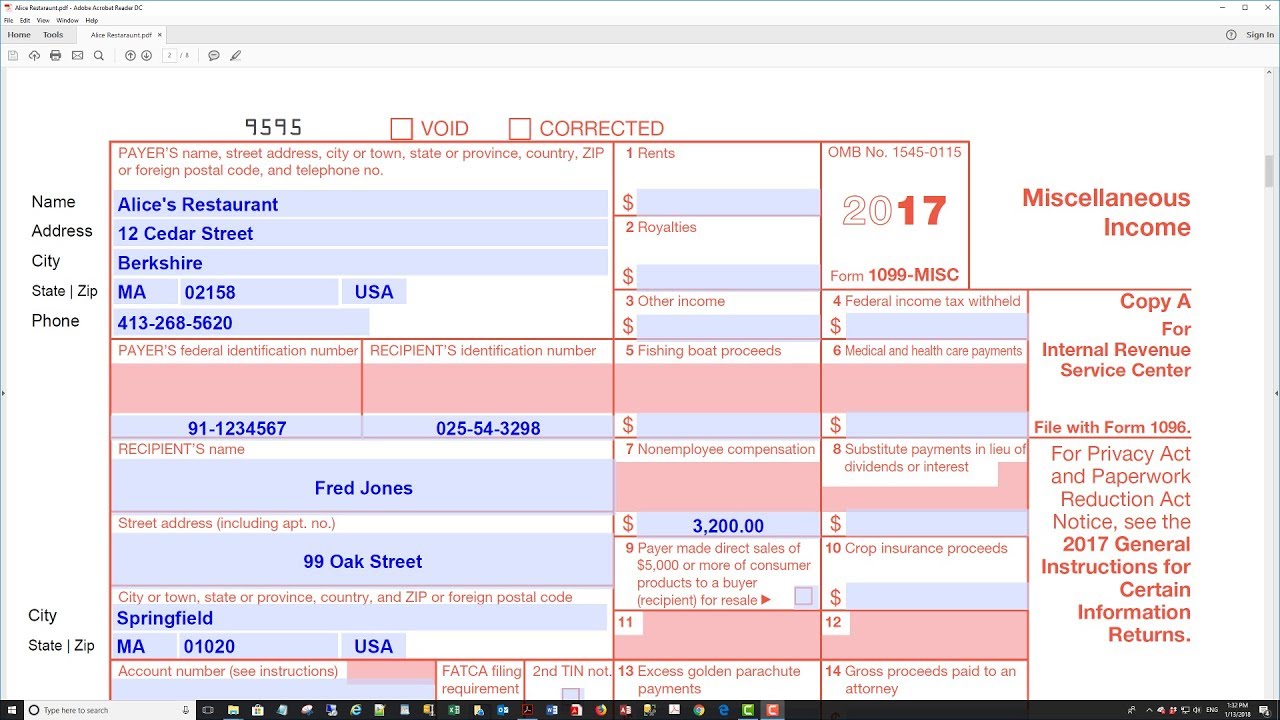Open the find text magnifier icon
This screenshot has width=1280, height=720.
point(98,56)
